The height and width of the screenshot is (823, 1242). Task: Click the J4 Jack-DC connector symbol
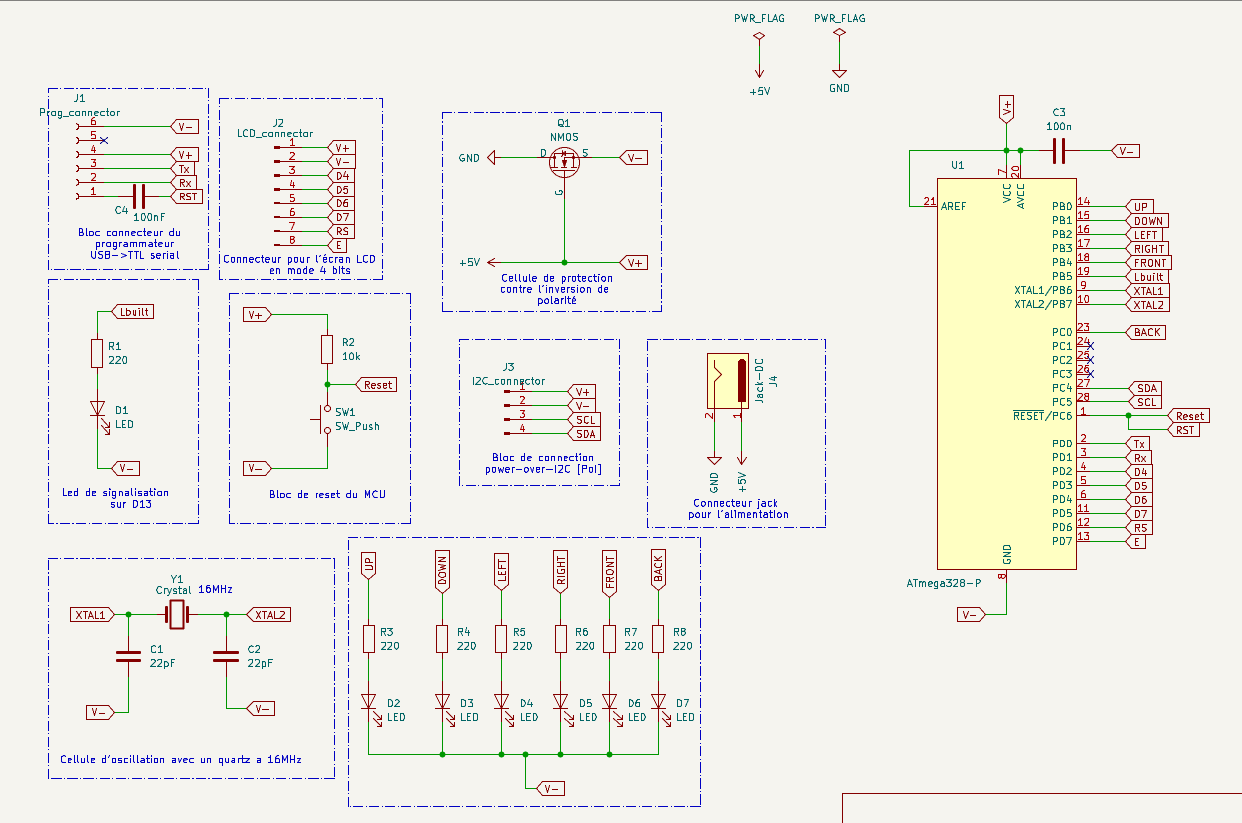tap(727, 381)
